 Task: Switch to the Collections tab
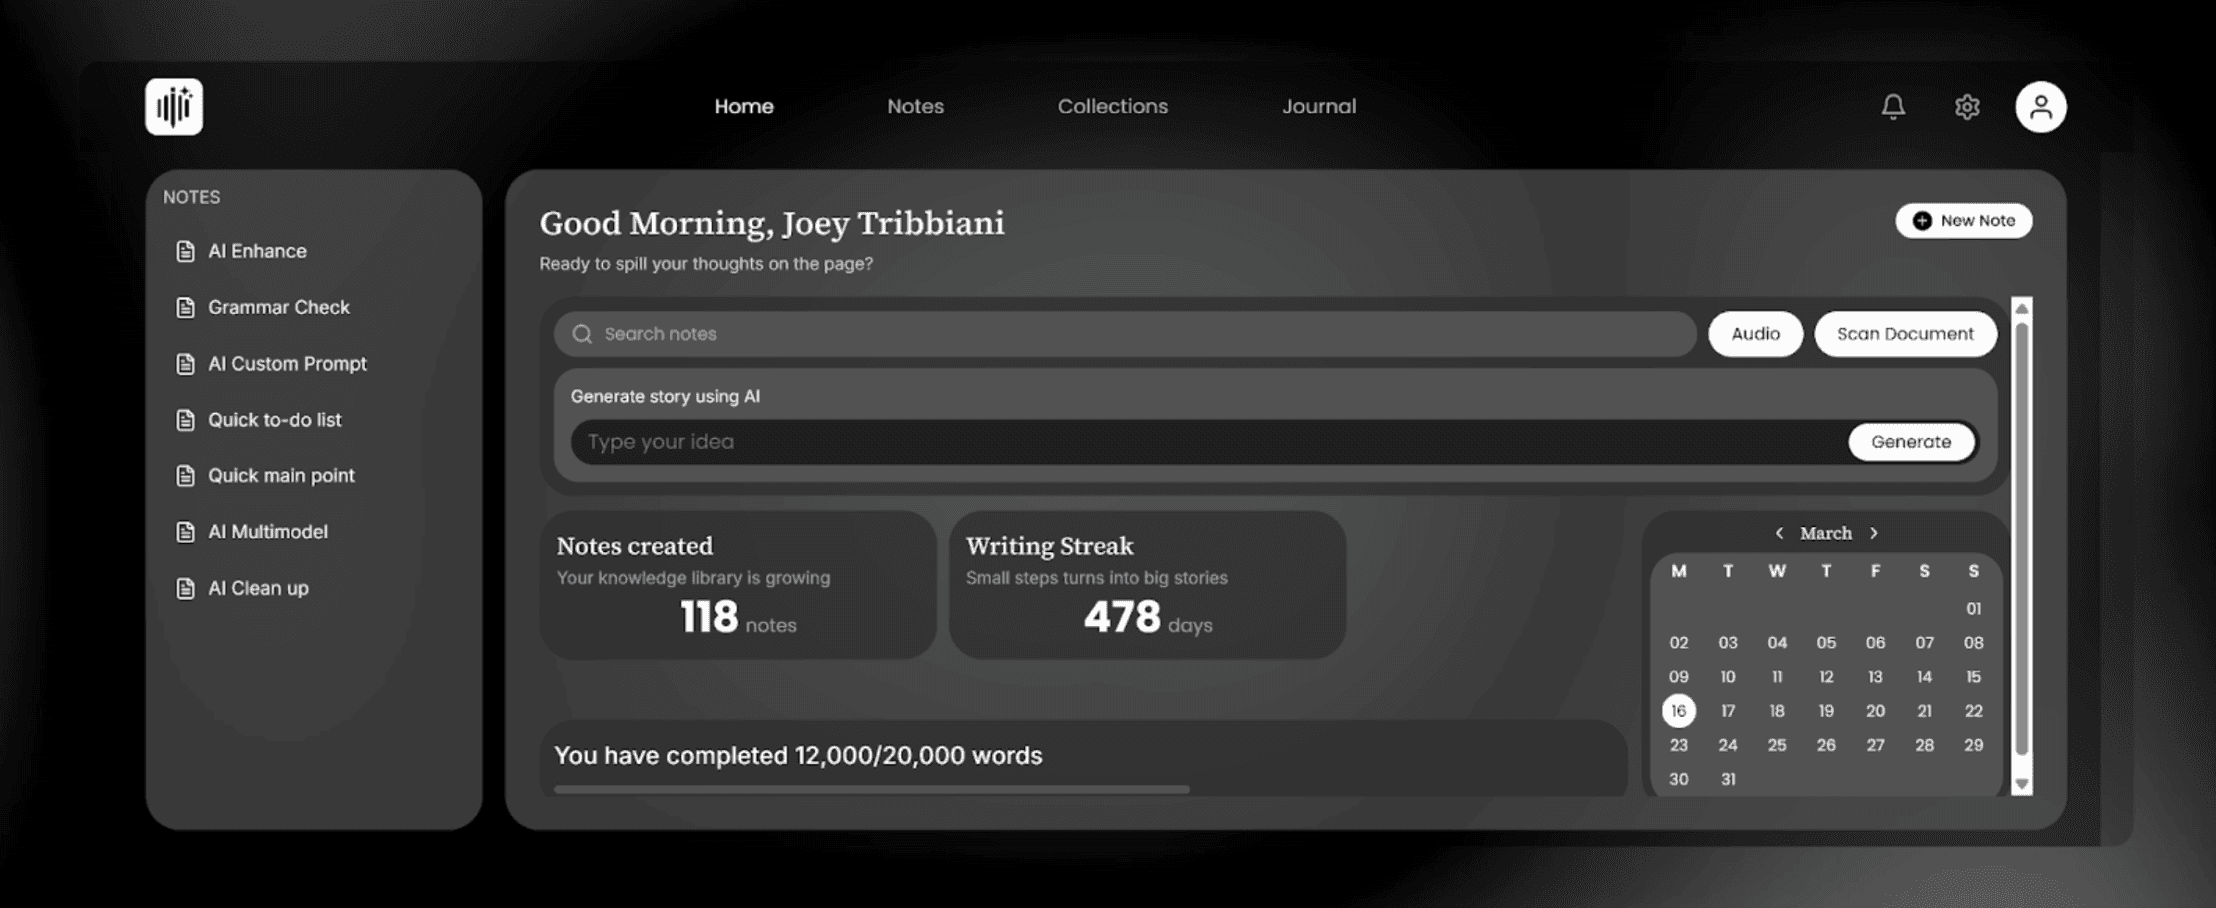point(1112,106)
